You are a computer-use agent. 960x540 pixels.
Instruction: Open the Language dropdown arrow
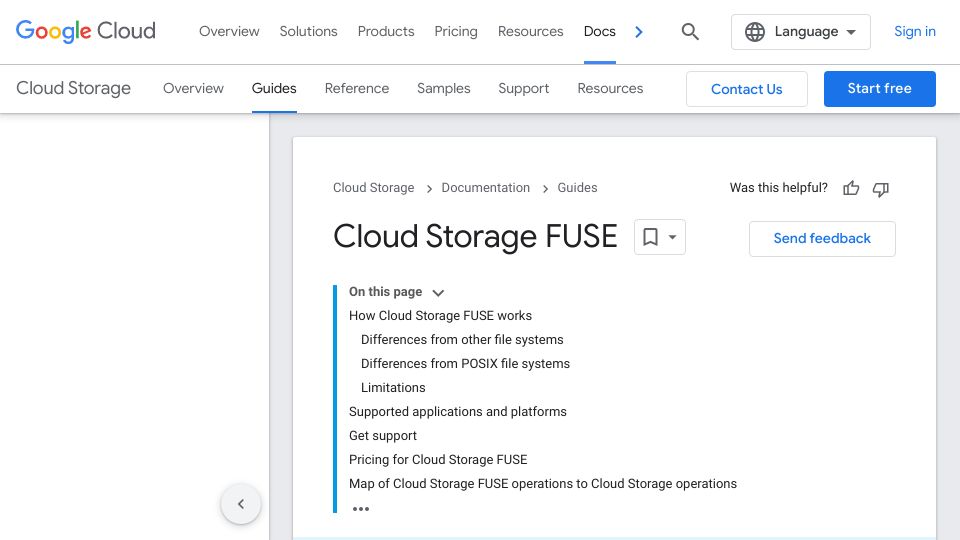[x=851, y=32]
